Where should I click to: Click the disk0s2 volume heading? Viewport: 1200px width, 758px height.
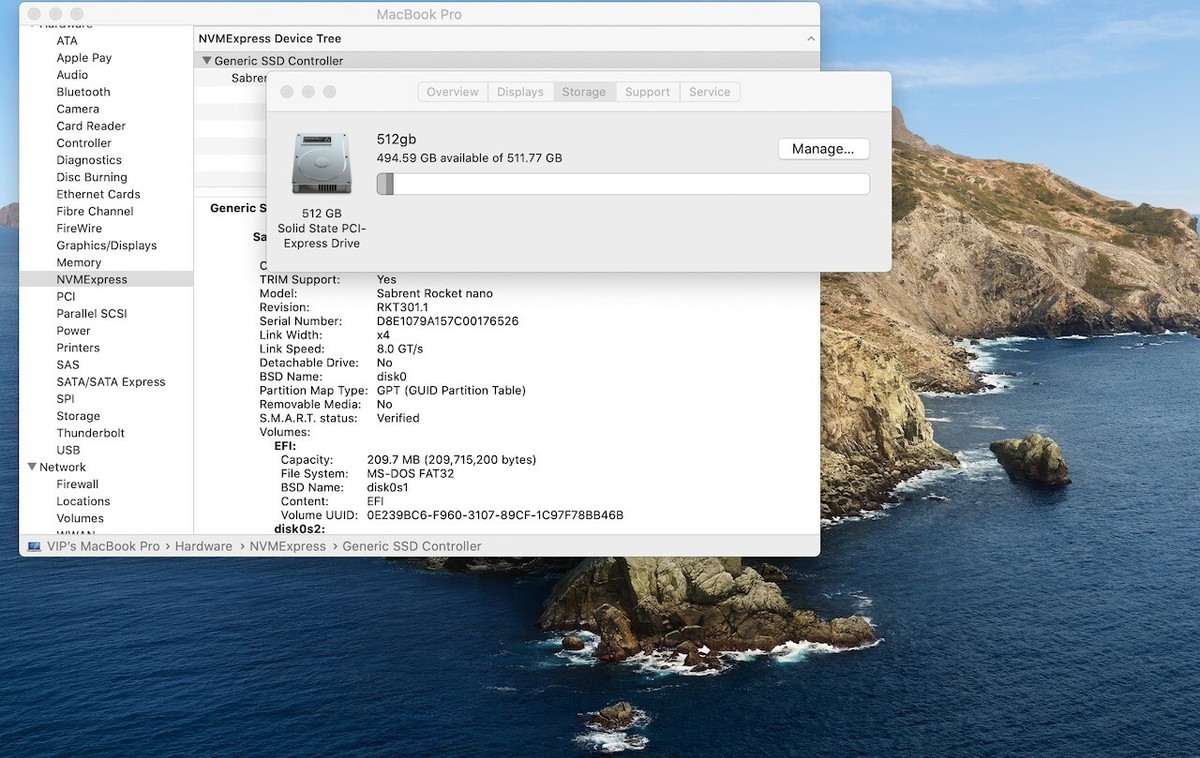coord(300,528)
